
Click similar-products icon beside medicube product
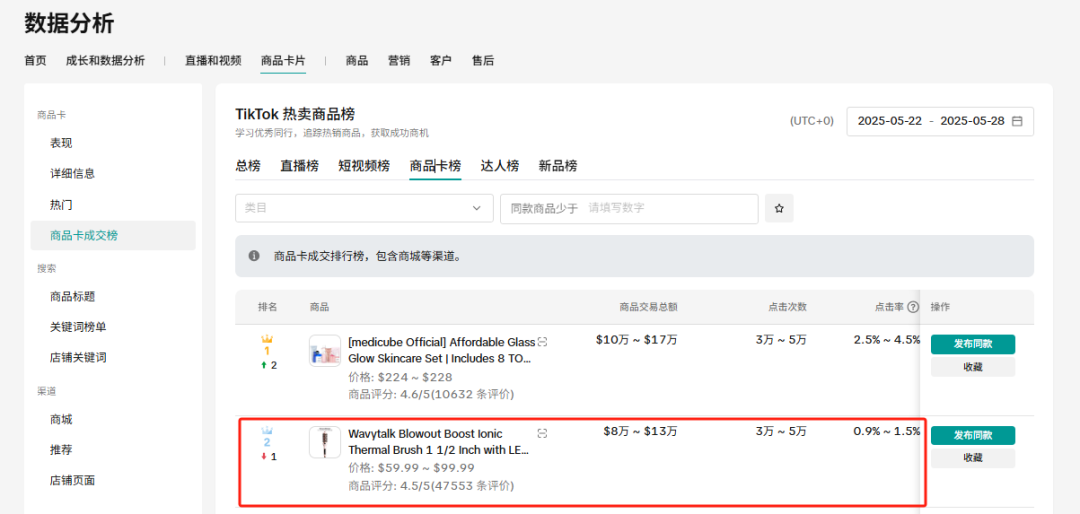coord(543,342)
